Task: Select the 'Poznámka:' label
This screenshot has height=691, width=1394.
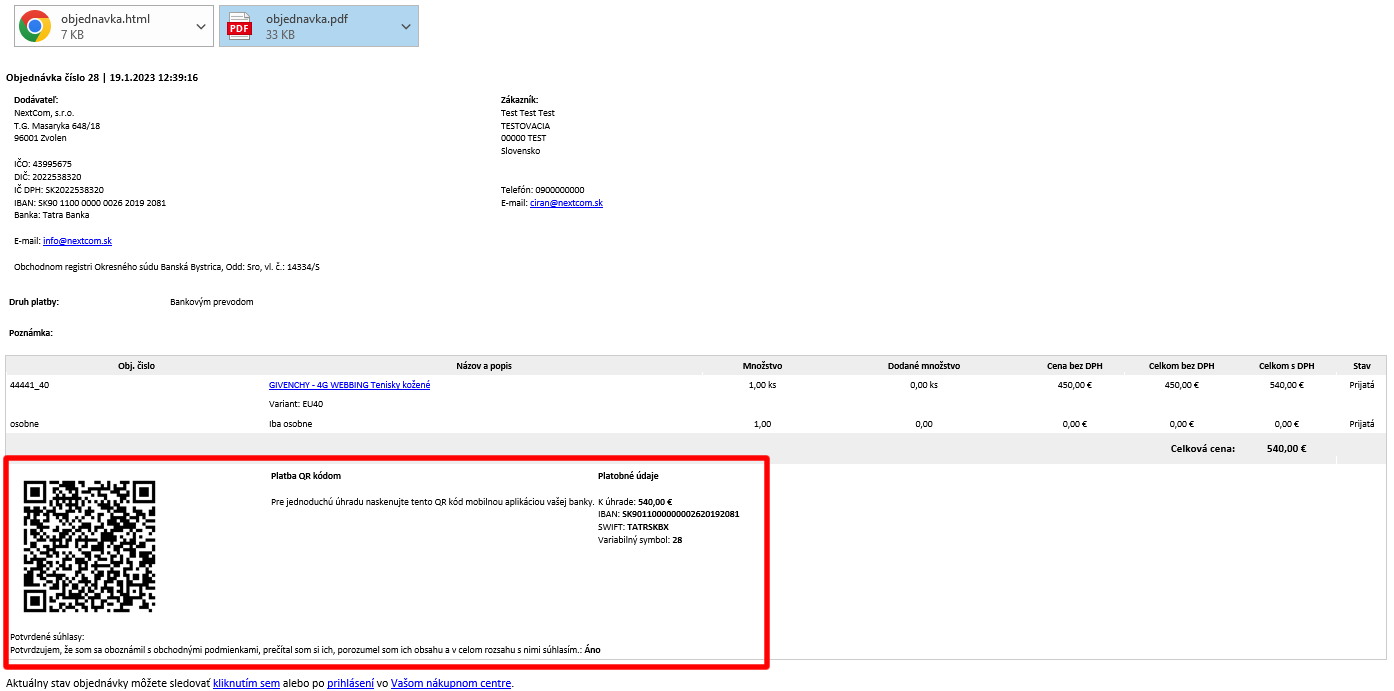Action: click(31, 332)
